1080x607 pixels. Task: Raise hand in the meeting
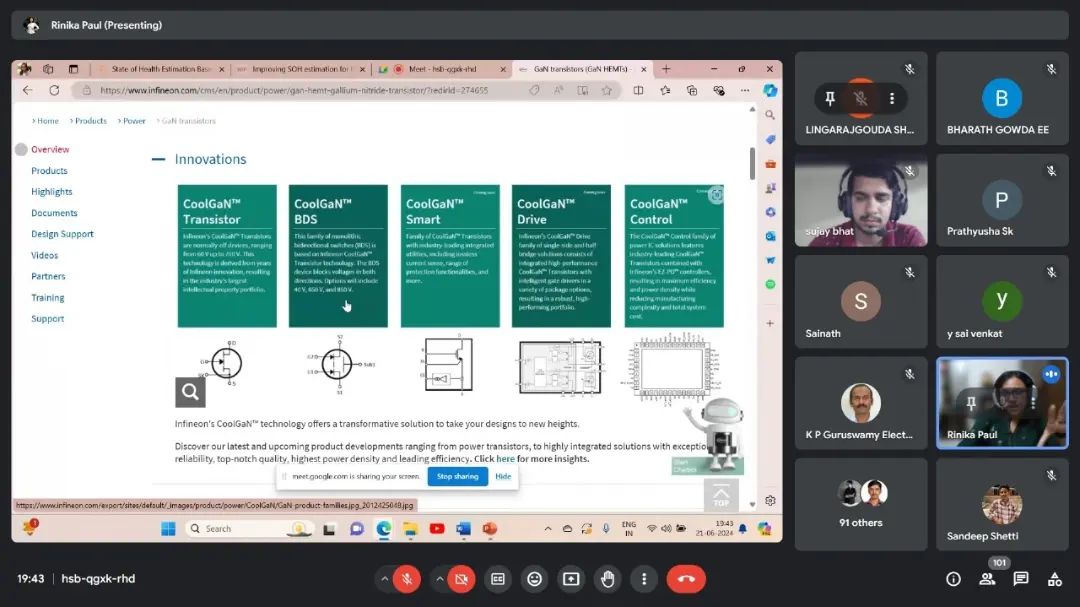[x=608, y=579]
